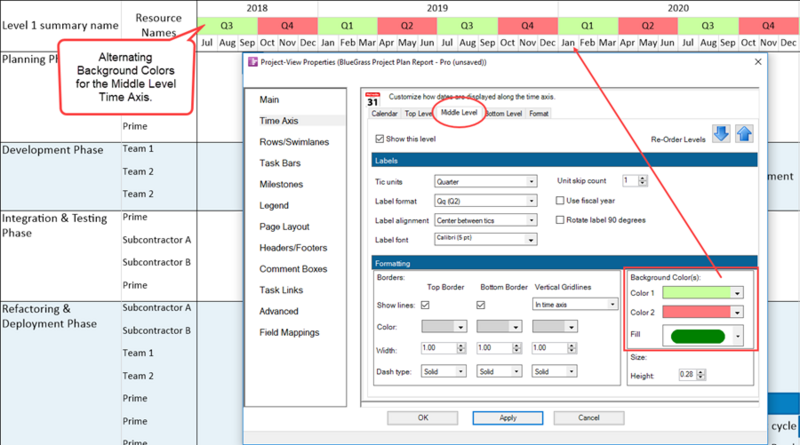Open the Headers/Footers settings page

pyautogui.click(x=293, y=248)
